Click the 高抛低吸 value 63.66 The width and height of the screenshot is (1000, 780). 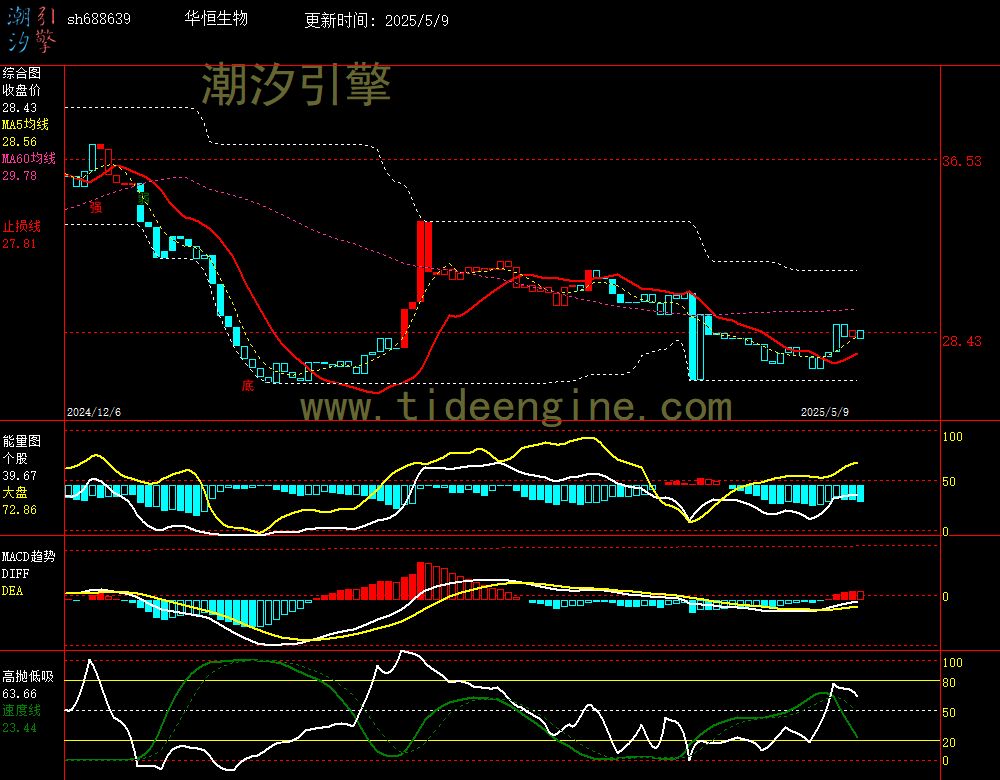pos(19,694)
